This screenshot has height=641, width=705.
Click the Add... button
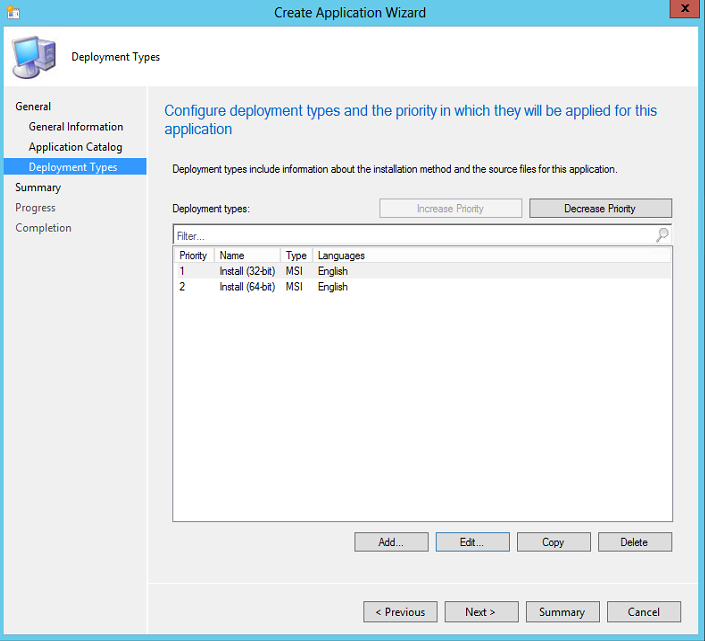tap(391, 542)
